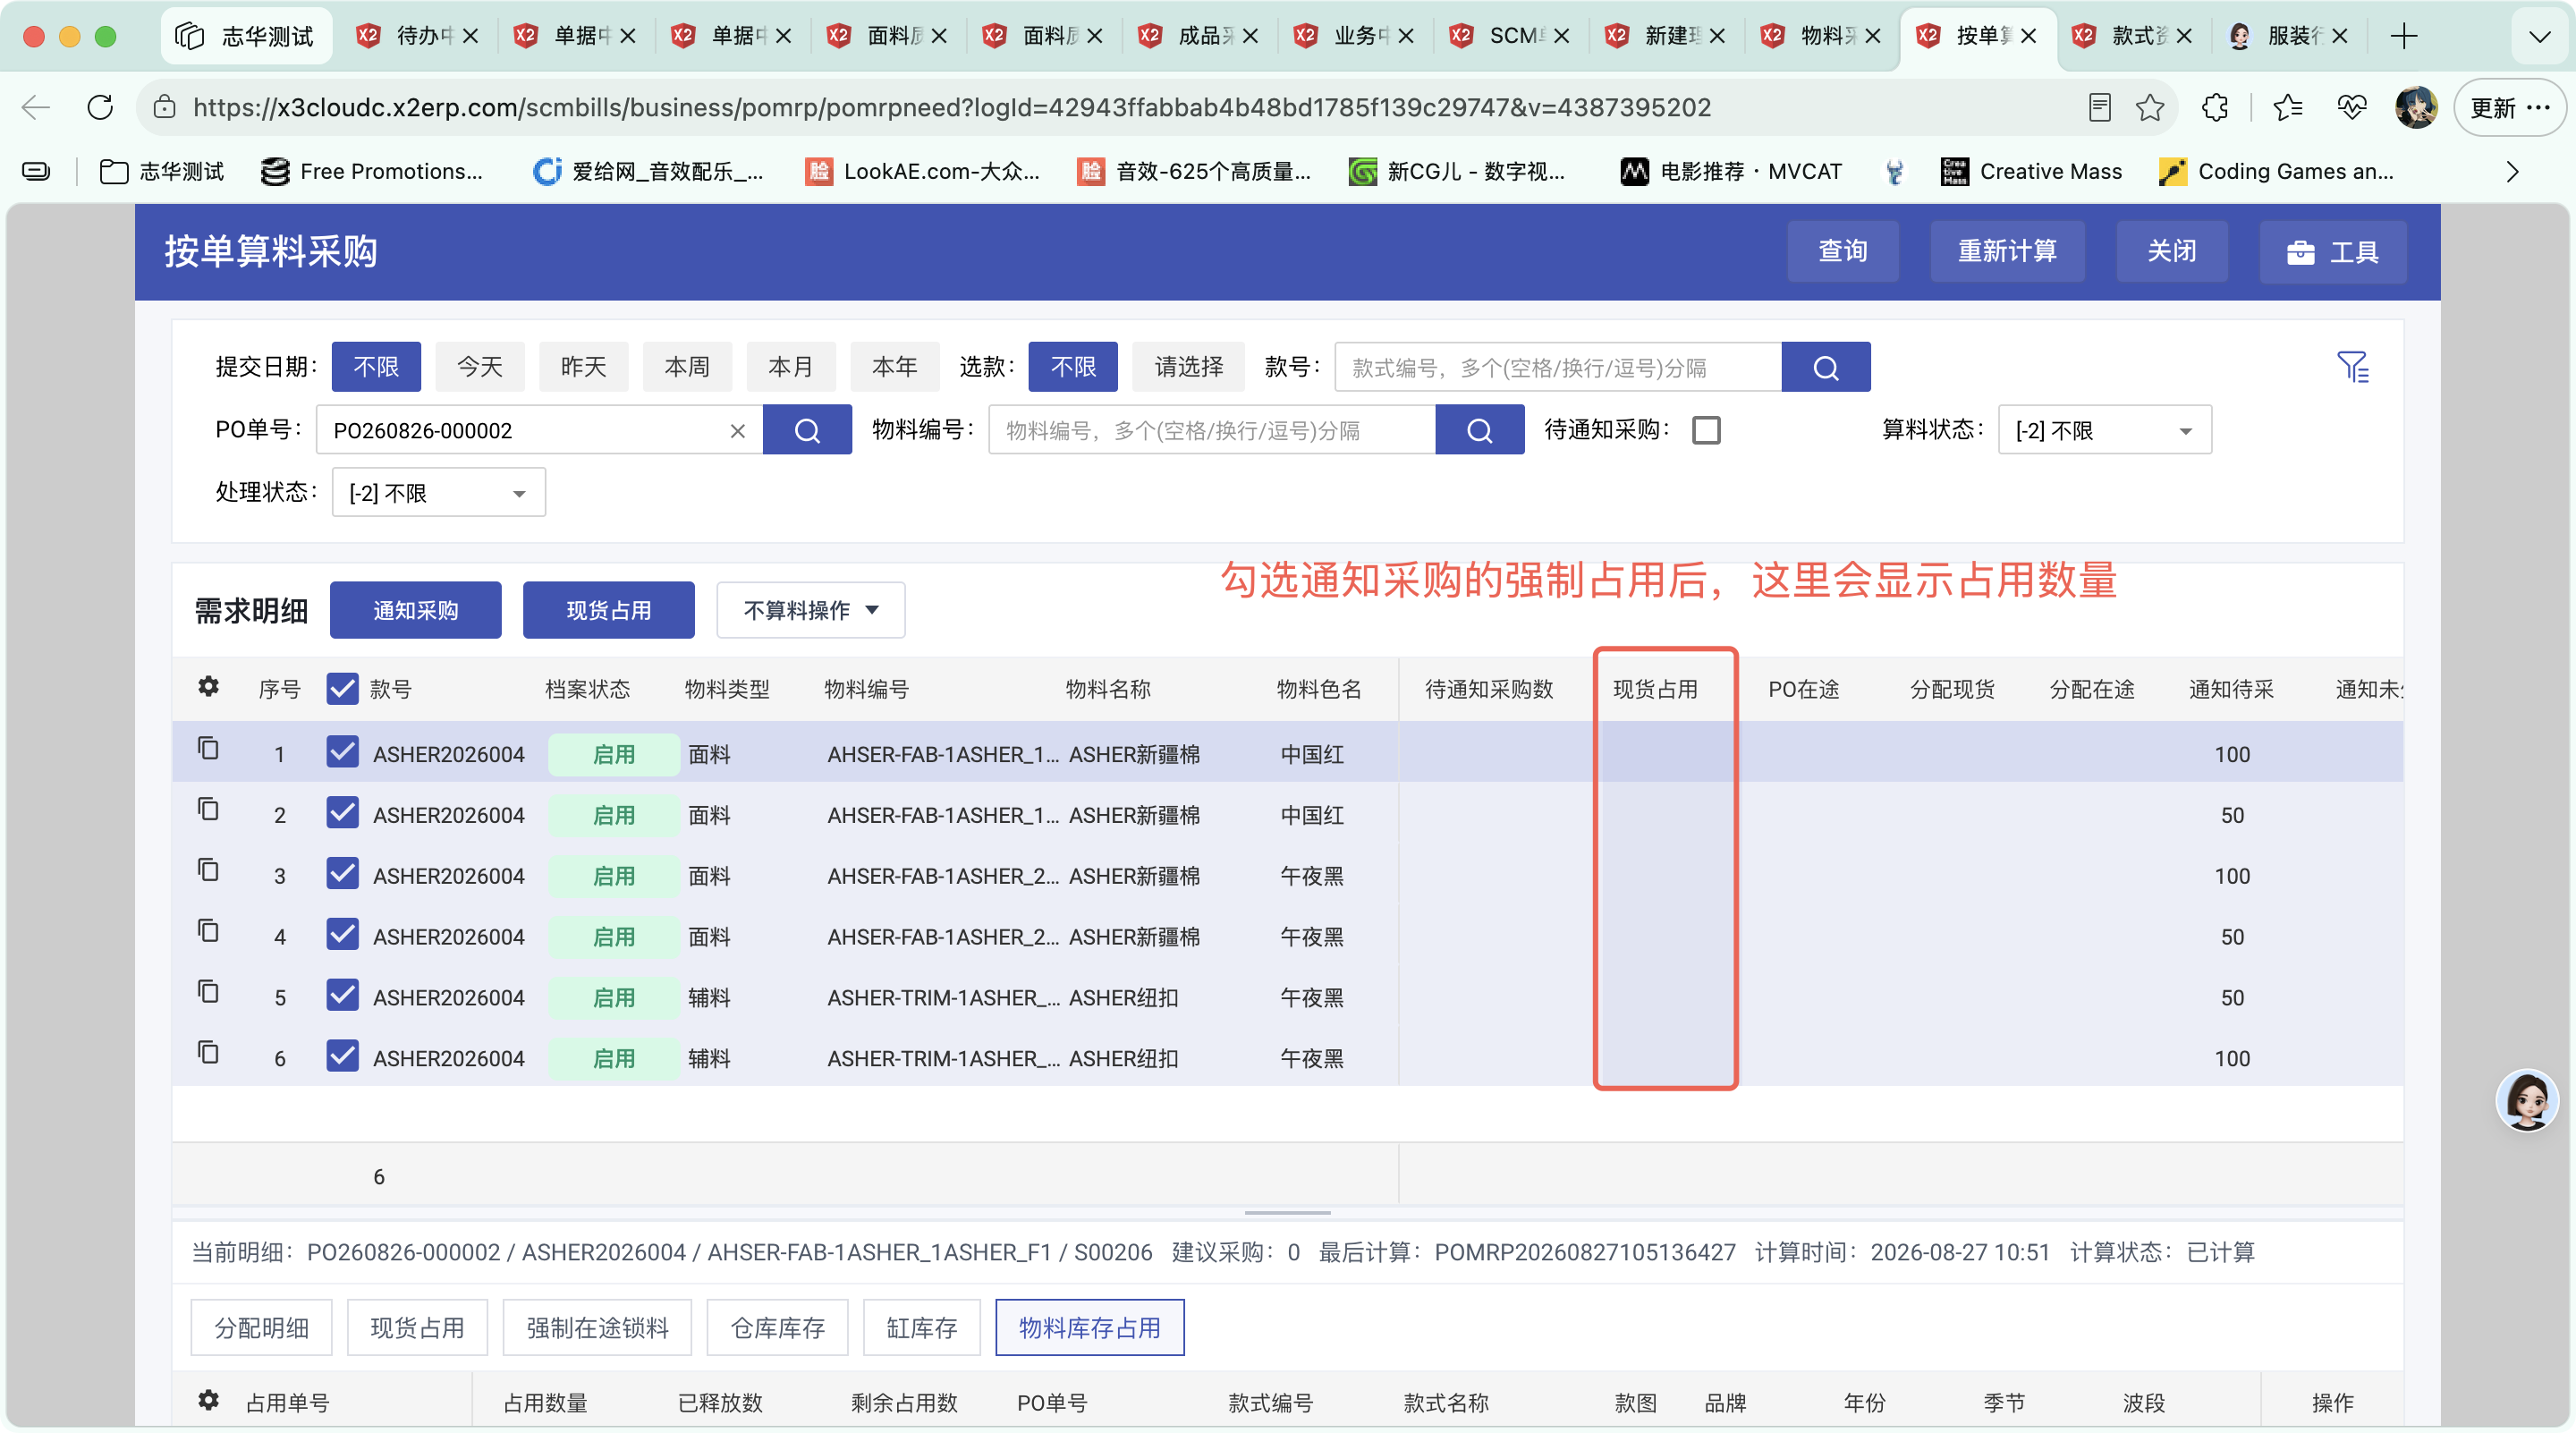Click the filter settings icon
This screenshot has width=2576, height=1433.
tap(2352, 367)
